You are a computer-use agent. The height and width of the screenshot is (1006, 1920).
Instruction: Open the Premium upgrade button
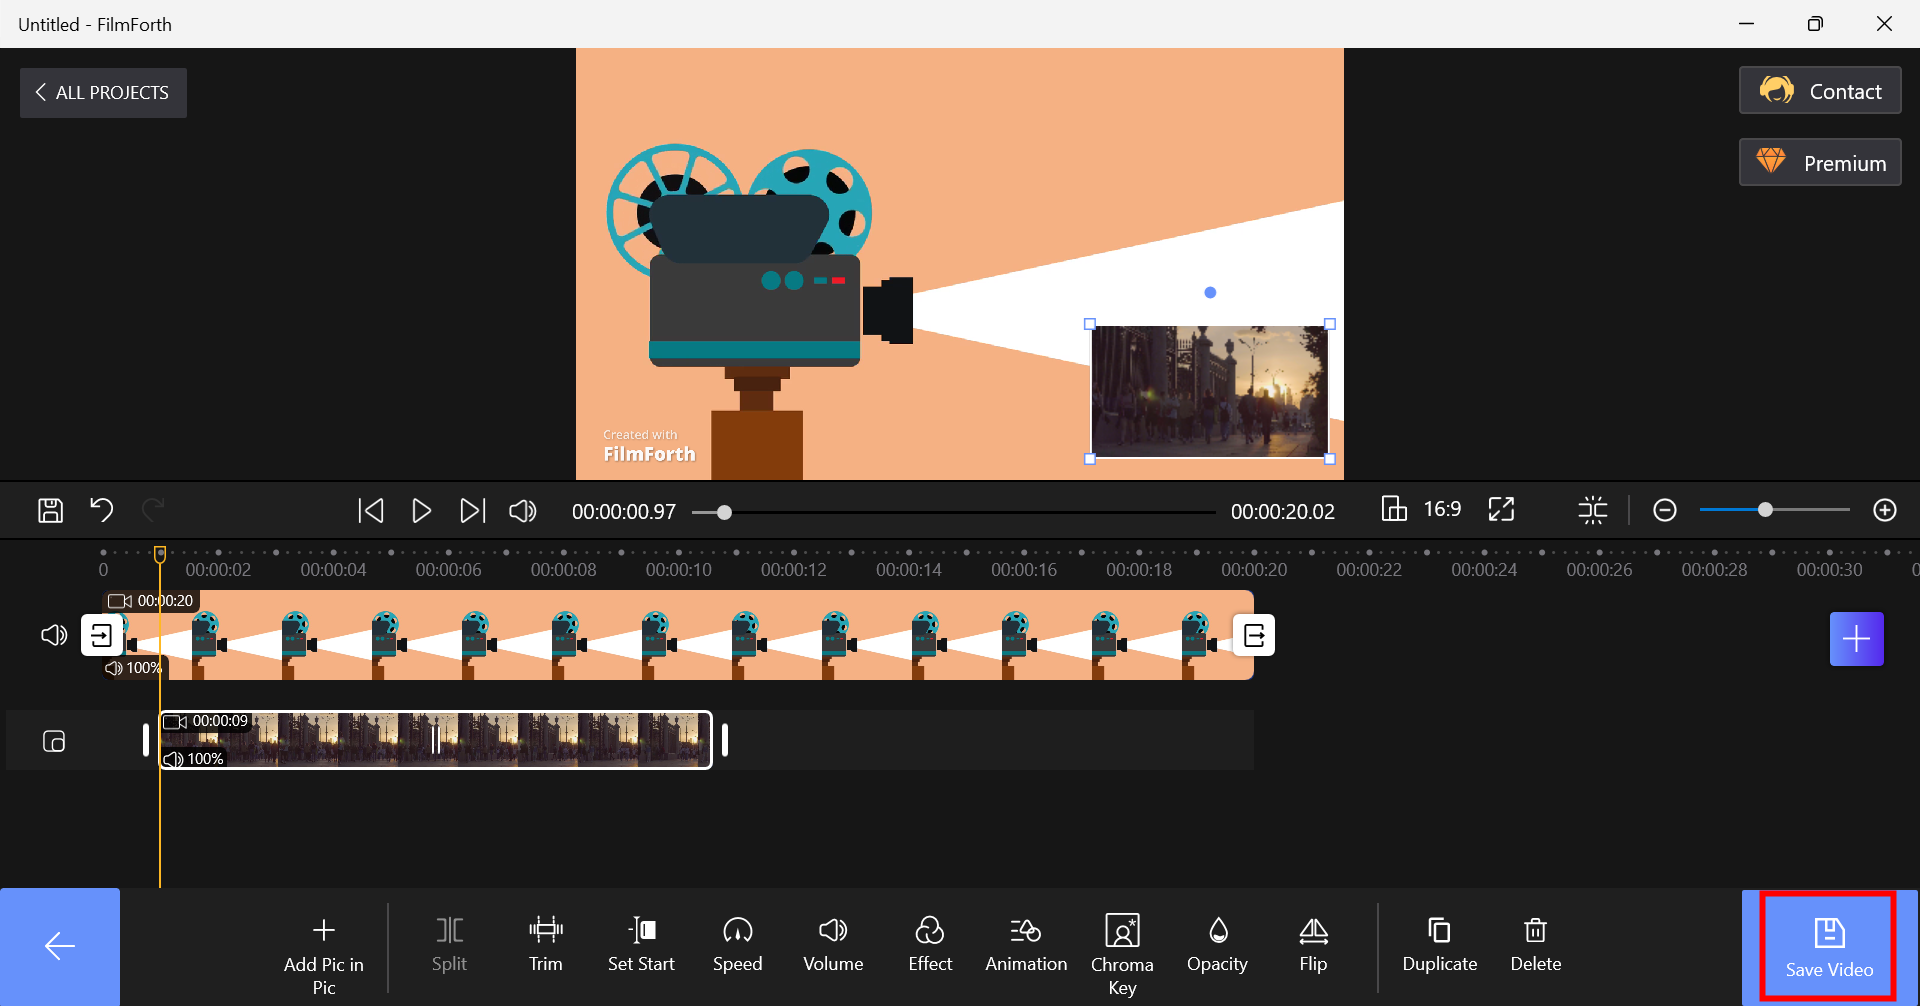click(1820, 163)
